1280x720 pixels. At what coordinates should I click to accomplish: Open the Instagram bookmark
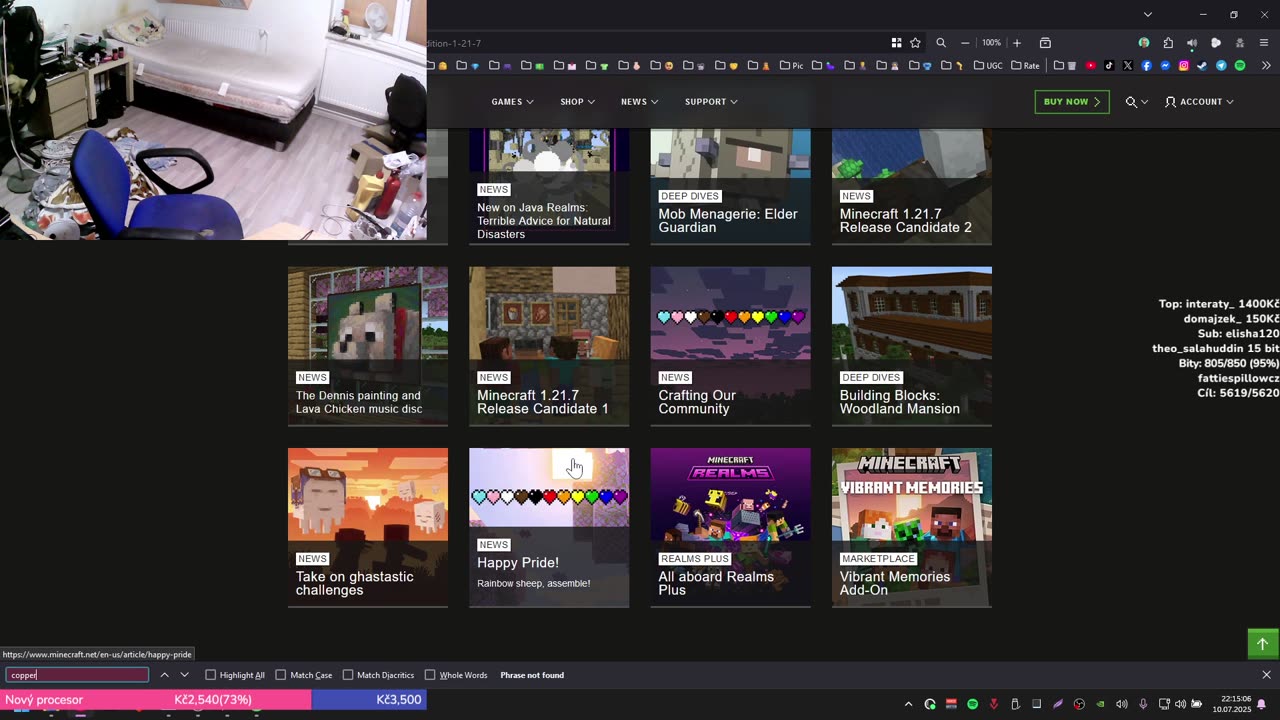(x=1184, y=66)
